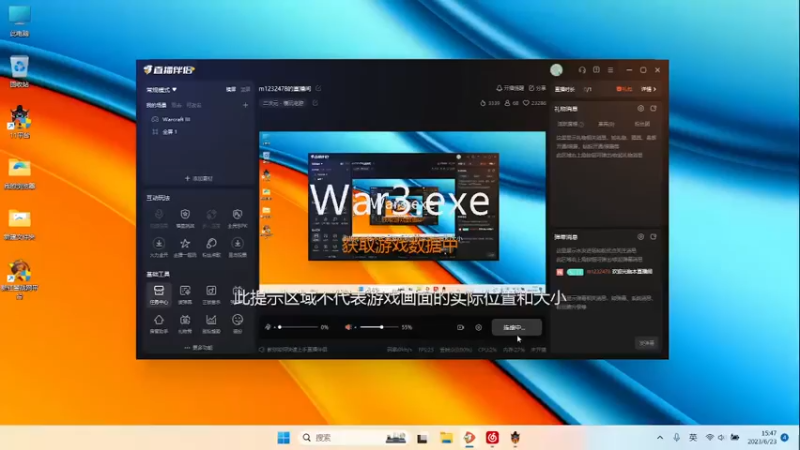Edit the stream category tag icon
The image size is (800, 450).
coord(315,103)
